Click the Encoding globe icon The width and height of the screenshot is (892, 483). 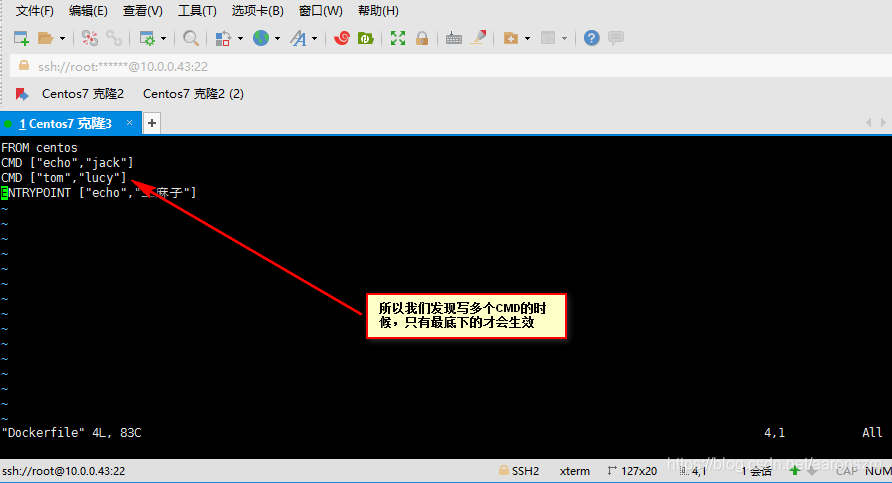[x=261, y=38]
